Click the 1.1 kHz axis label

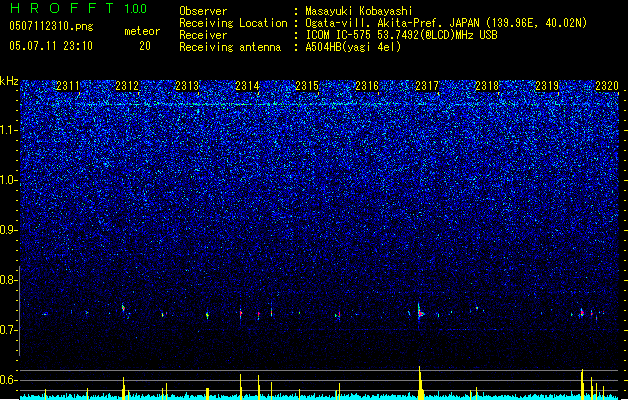click(x=8, y=130)
